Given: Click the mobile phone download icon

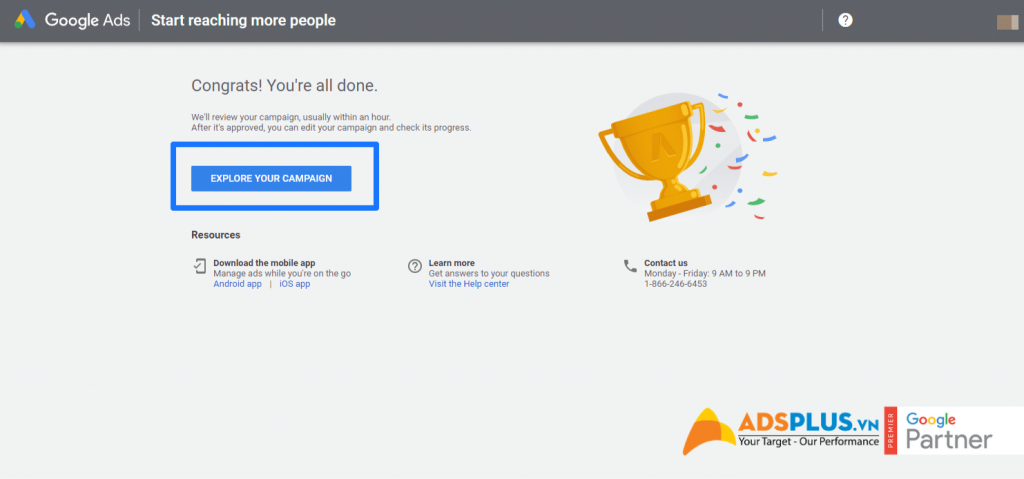Looking at the screenshot, I should click(199, 265).
